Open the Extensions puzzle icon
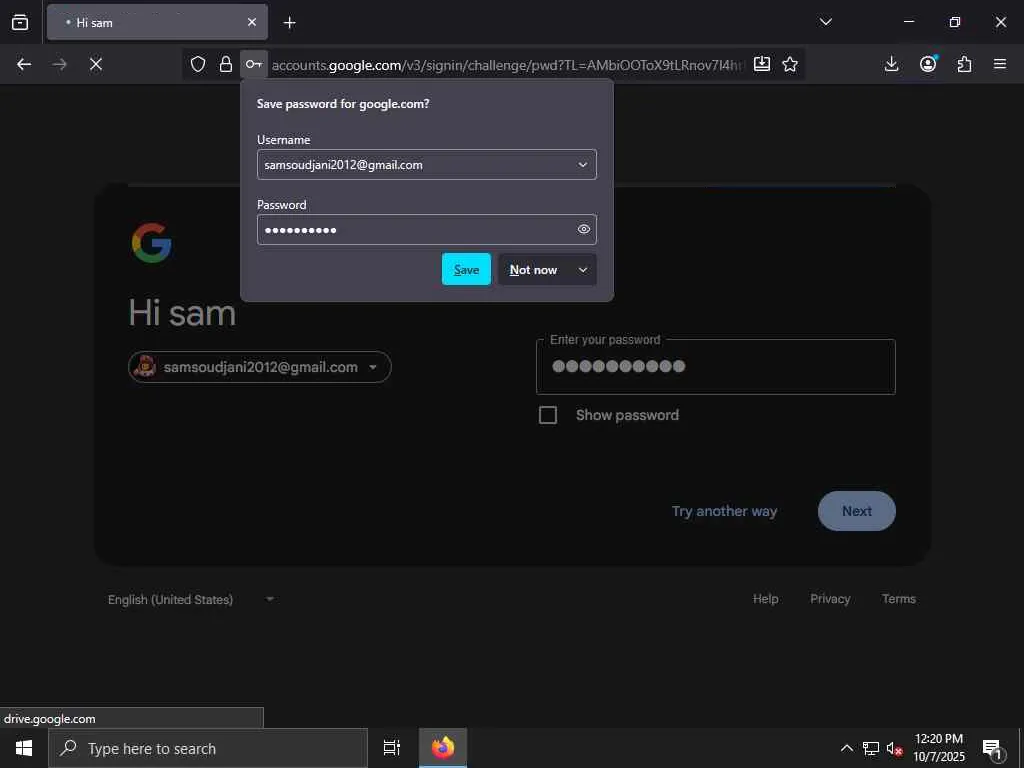The image size is (1024, 768). [x=965, y=64]
